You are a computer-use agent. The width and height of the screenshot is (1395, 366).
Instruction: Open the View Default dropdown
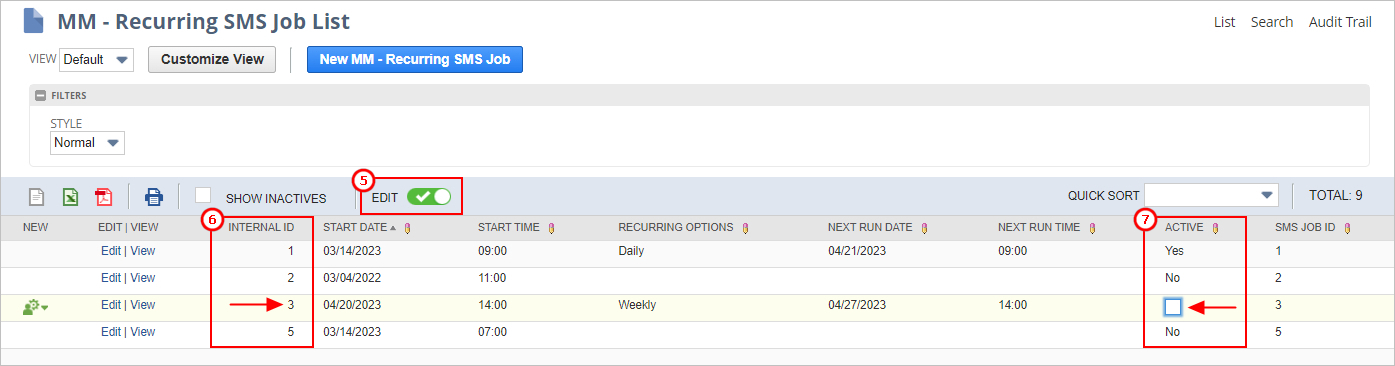97,60
